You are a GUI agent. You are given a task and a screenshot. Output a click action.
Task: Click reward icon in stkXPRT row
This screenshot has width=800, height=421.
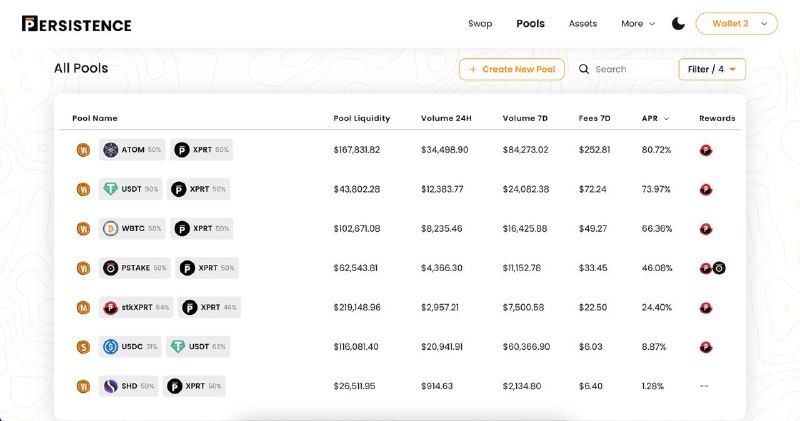click(x=706, y=308)
